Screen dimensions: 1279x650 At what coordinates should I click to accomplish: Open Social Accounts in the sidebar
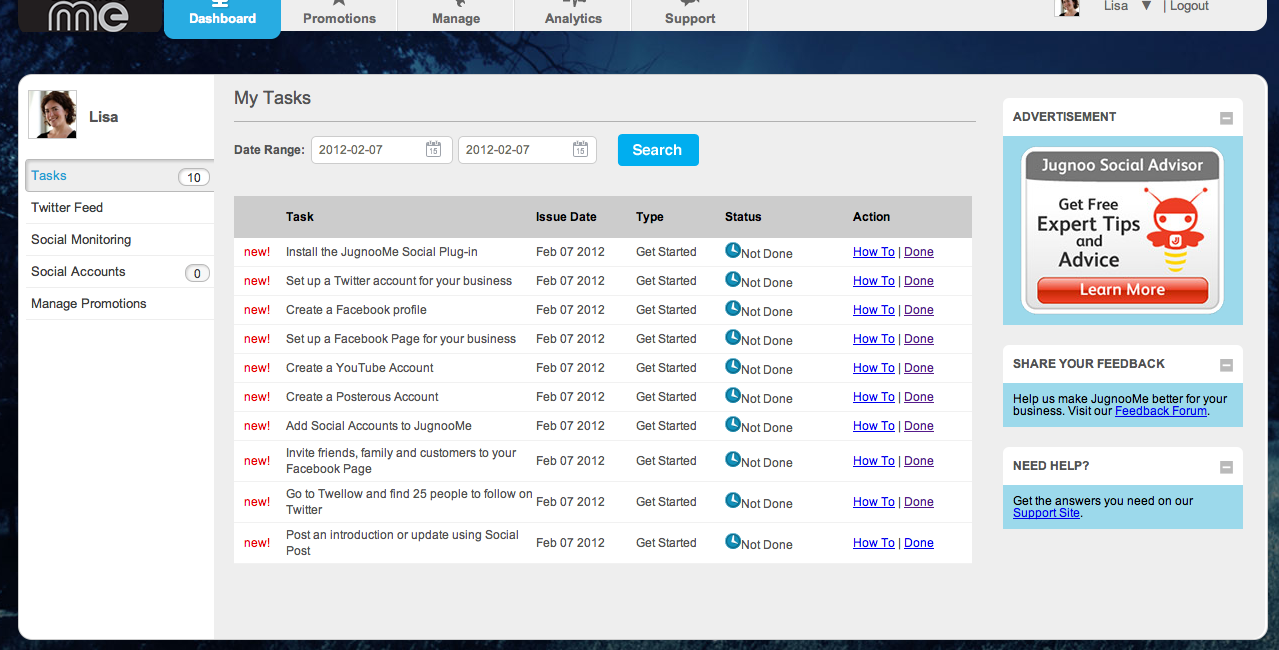coord(120,271)
